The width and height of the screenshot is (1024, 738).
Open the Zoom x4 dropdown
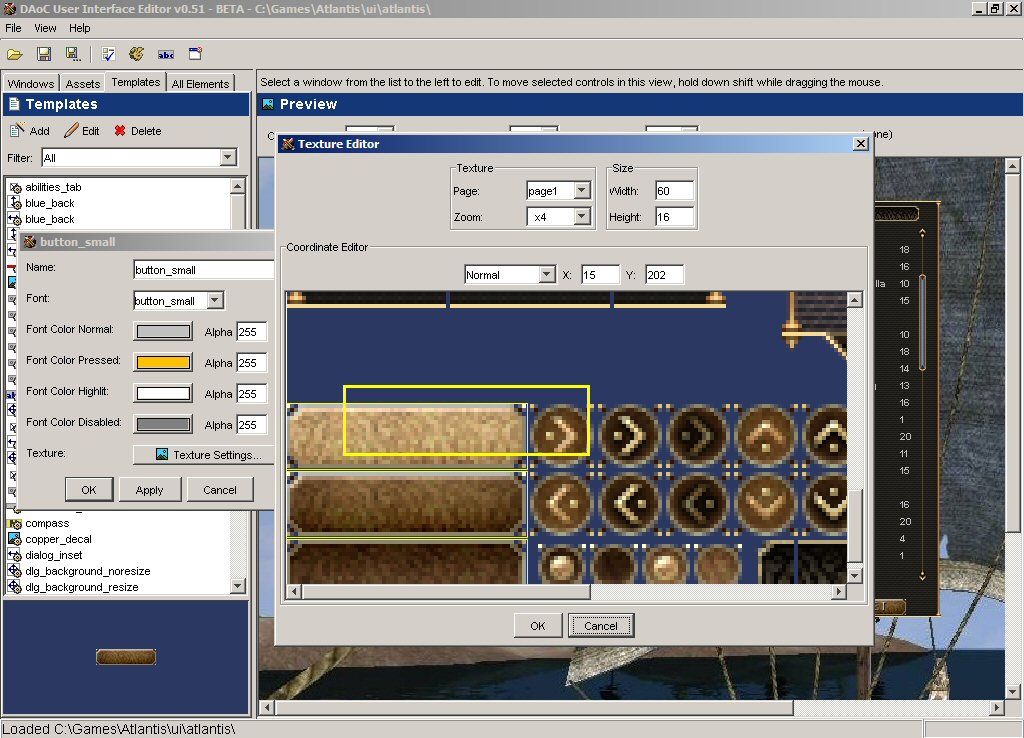click(x=582, y=217)
